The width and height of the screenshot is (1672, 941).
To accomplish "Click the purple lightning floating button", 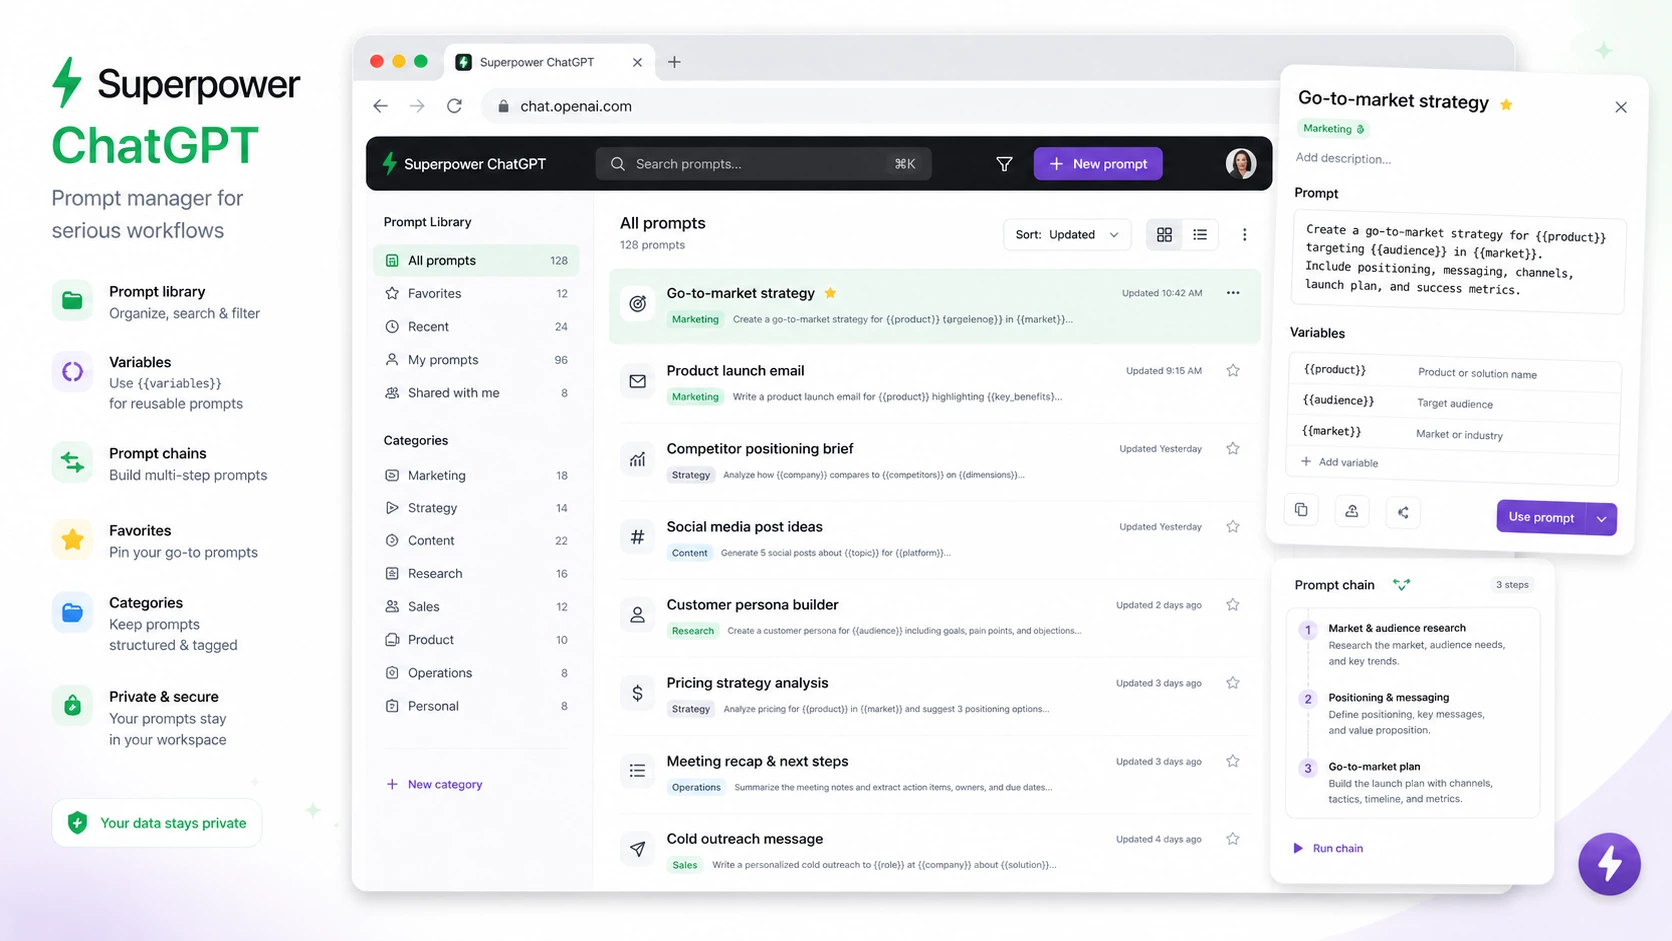I will click(x=1609, y=864).
